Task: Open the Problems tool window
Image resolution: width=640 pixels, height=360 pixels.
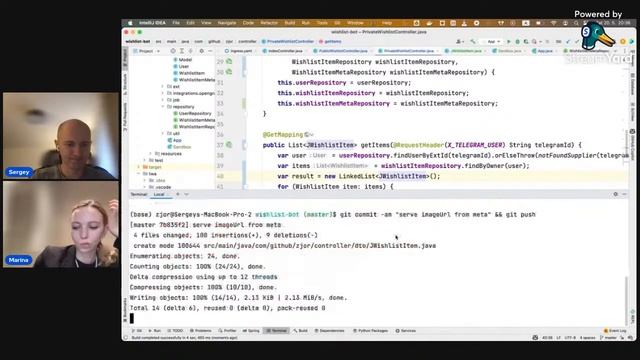Action: 200,331
